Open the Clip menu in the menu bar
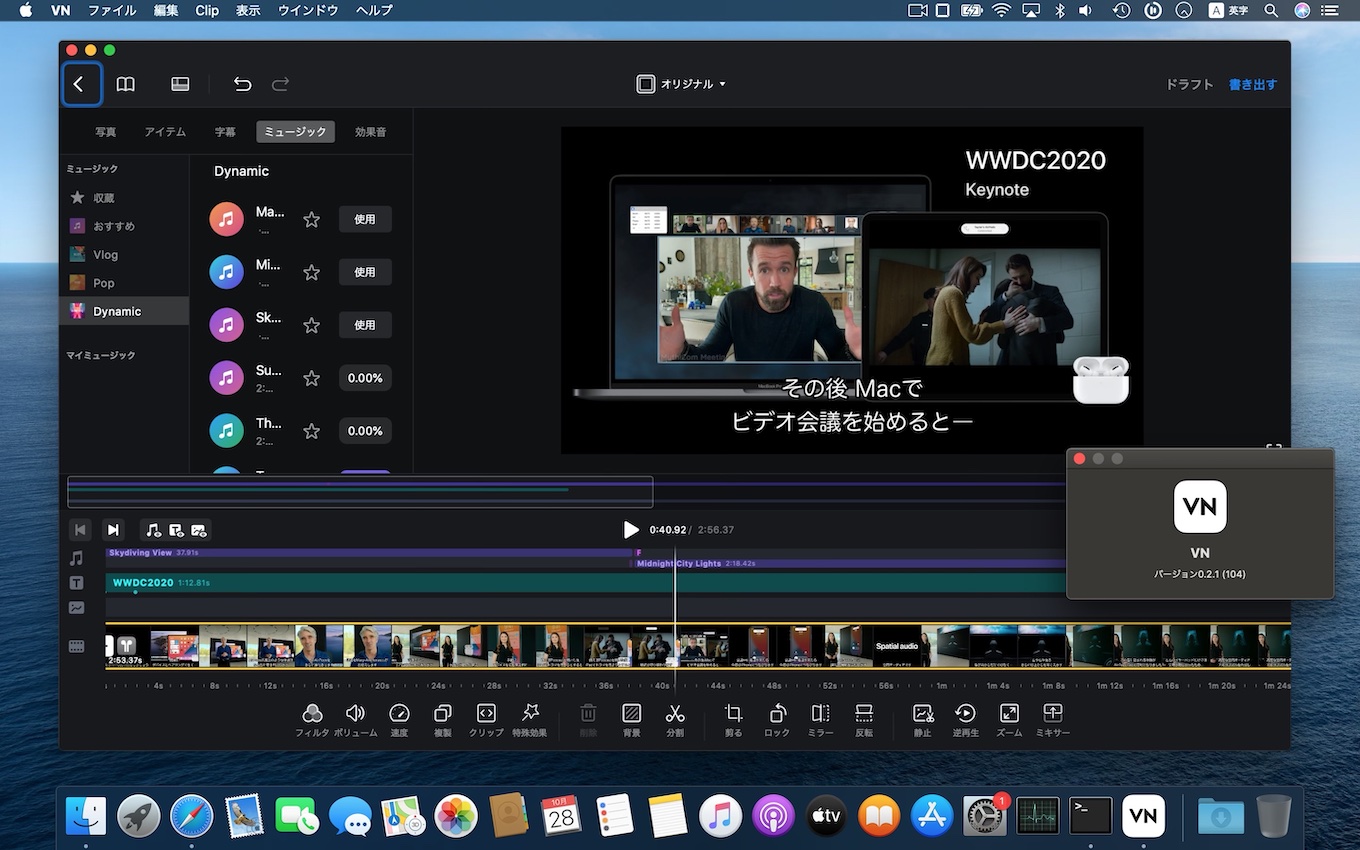The width and height of the screenshot is (1360, 850). point(206,11)
